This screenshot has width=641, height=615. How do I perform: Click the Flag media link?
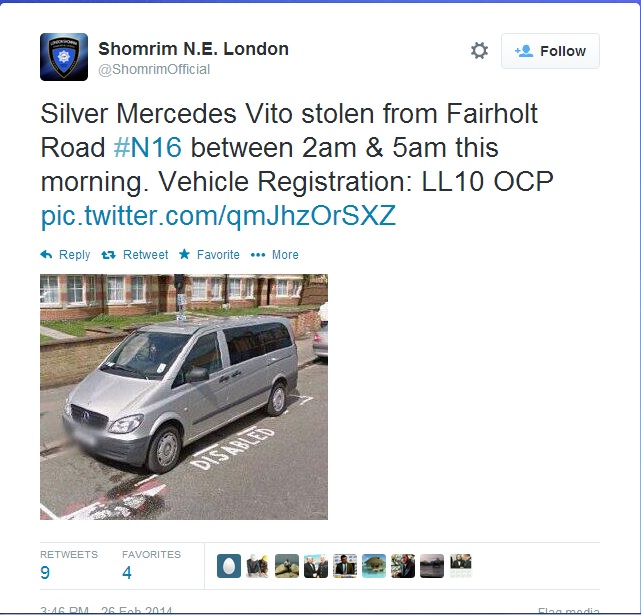(x=569, y=611)
